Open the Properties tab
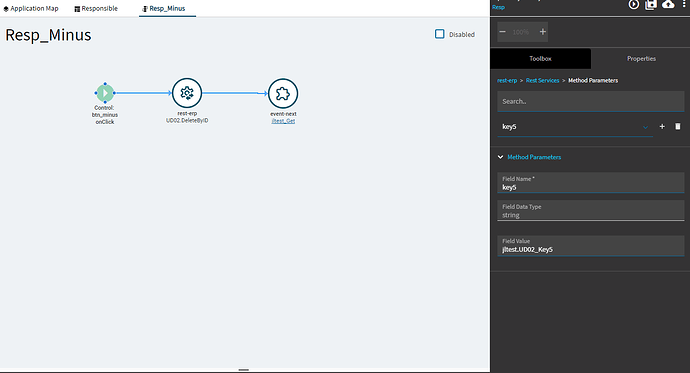The image size is (690, 373). point(641,59)
